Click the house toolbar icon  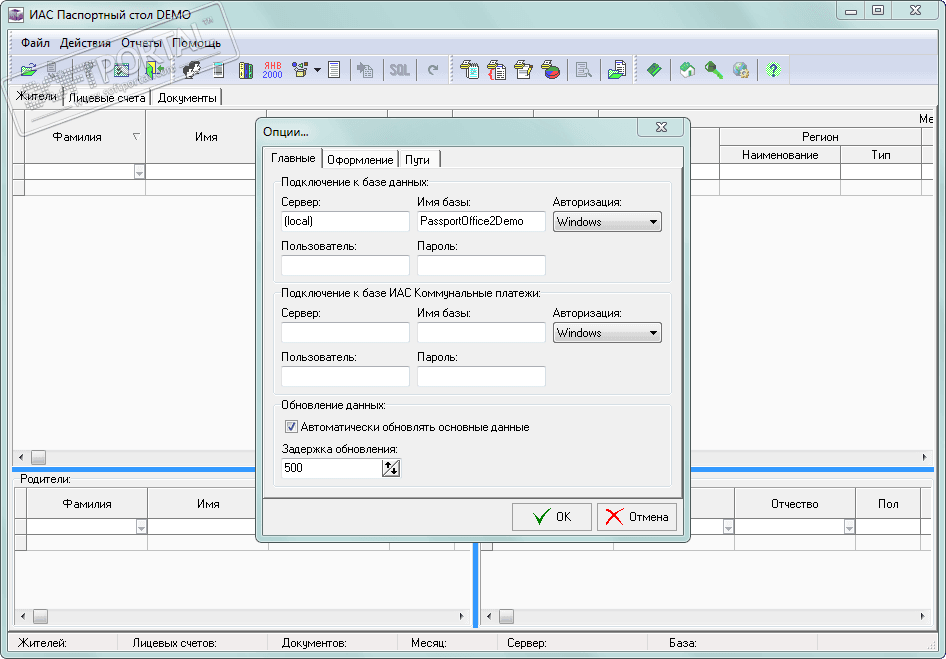(687, 70)
